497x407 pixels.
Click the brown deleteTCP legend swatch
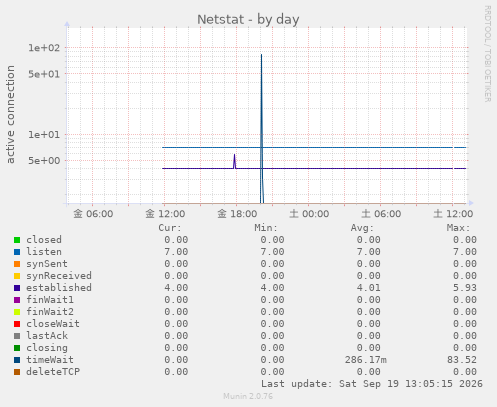[x=17, y=372]
